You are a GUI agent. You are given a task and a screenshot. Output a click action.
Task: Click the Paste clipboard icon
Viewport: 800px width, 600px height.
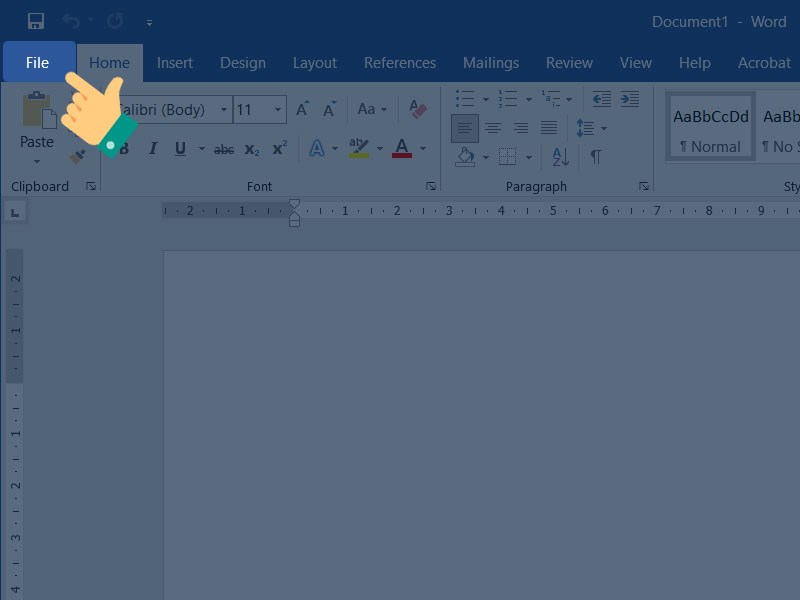tap(39, 110)
